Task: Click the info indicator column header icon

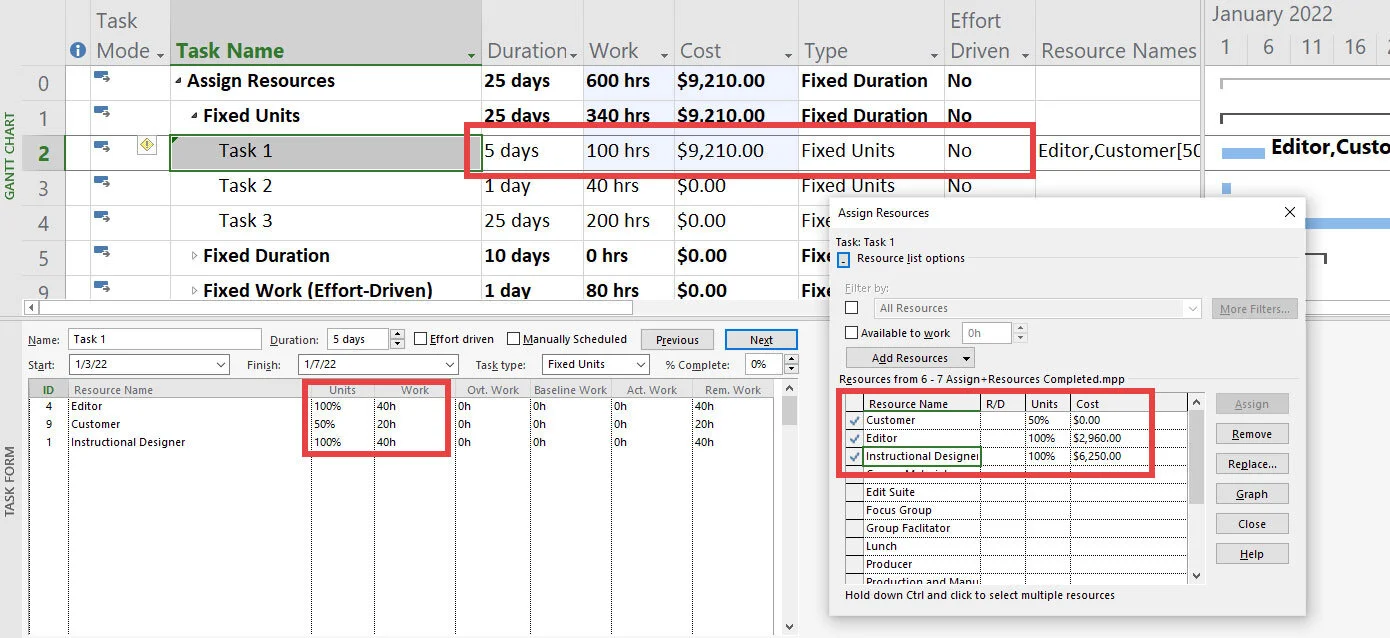Action: tap(78, 51)
